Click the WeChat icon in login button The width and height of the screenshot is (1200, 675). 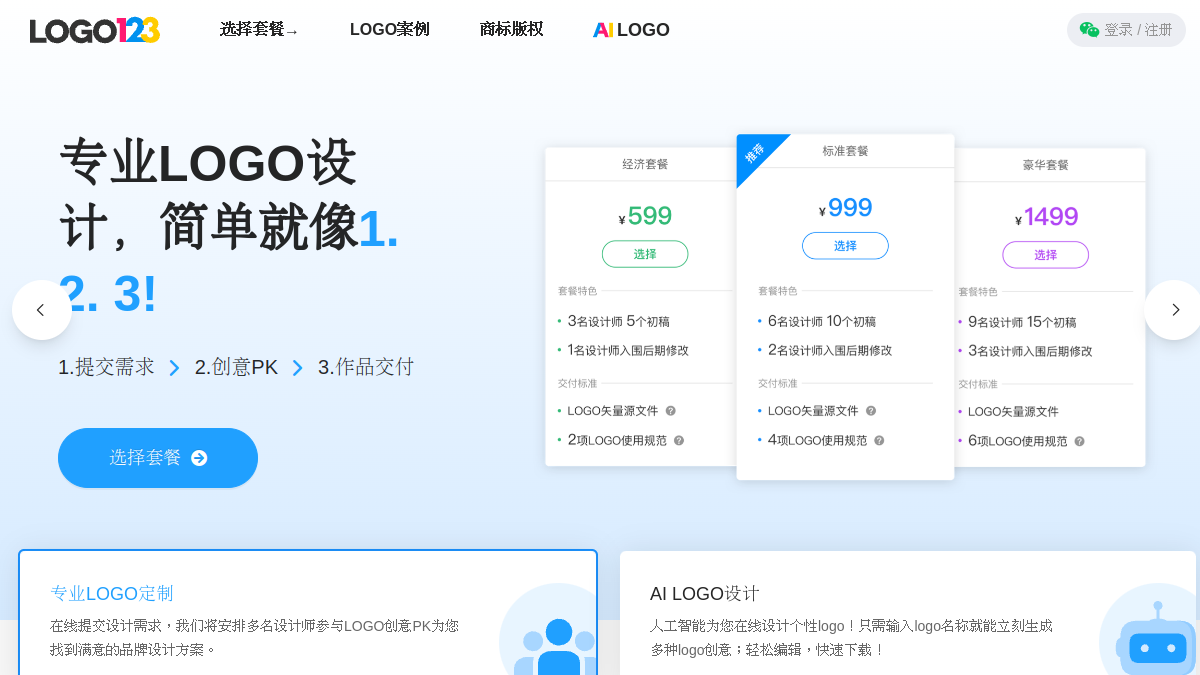coord(1089,30)
